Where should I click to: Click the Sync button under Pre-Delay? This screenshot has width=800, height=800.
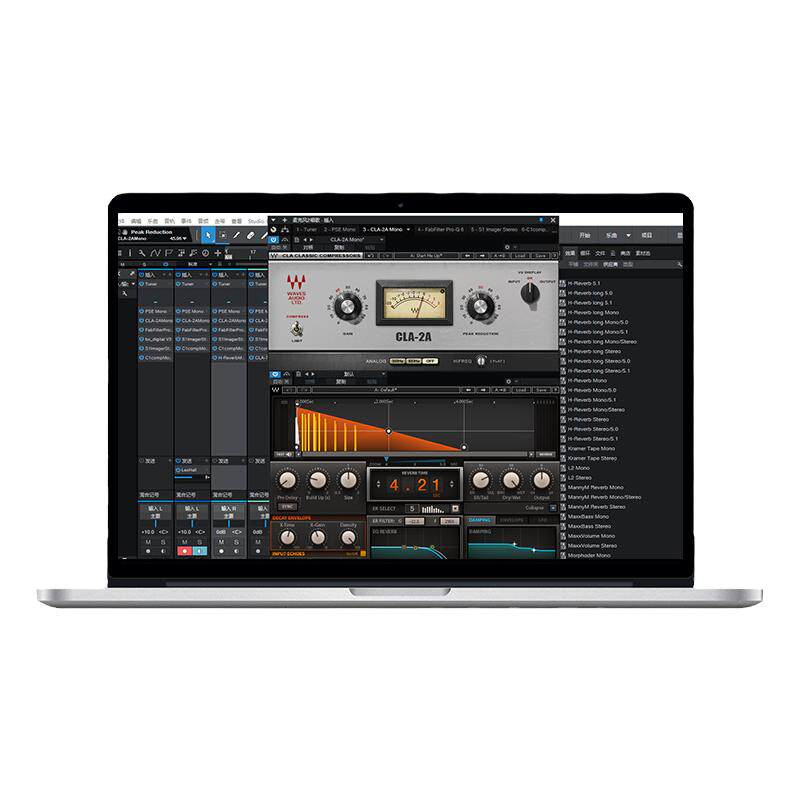pyautogui.click(x=287, y=507)
